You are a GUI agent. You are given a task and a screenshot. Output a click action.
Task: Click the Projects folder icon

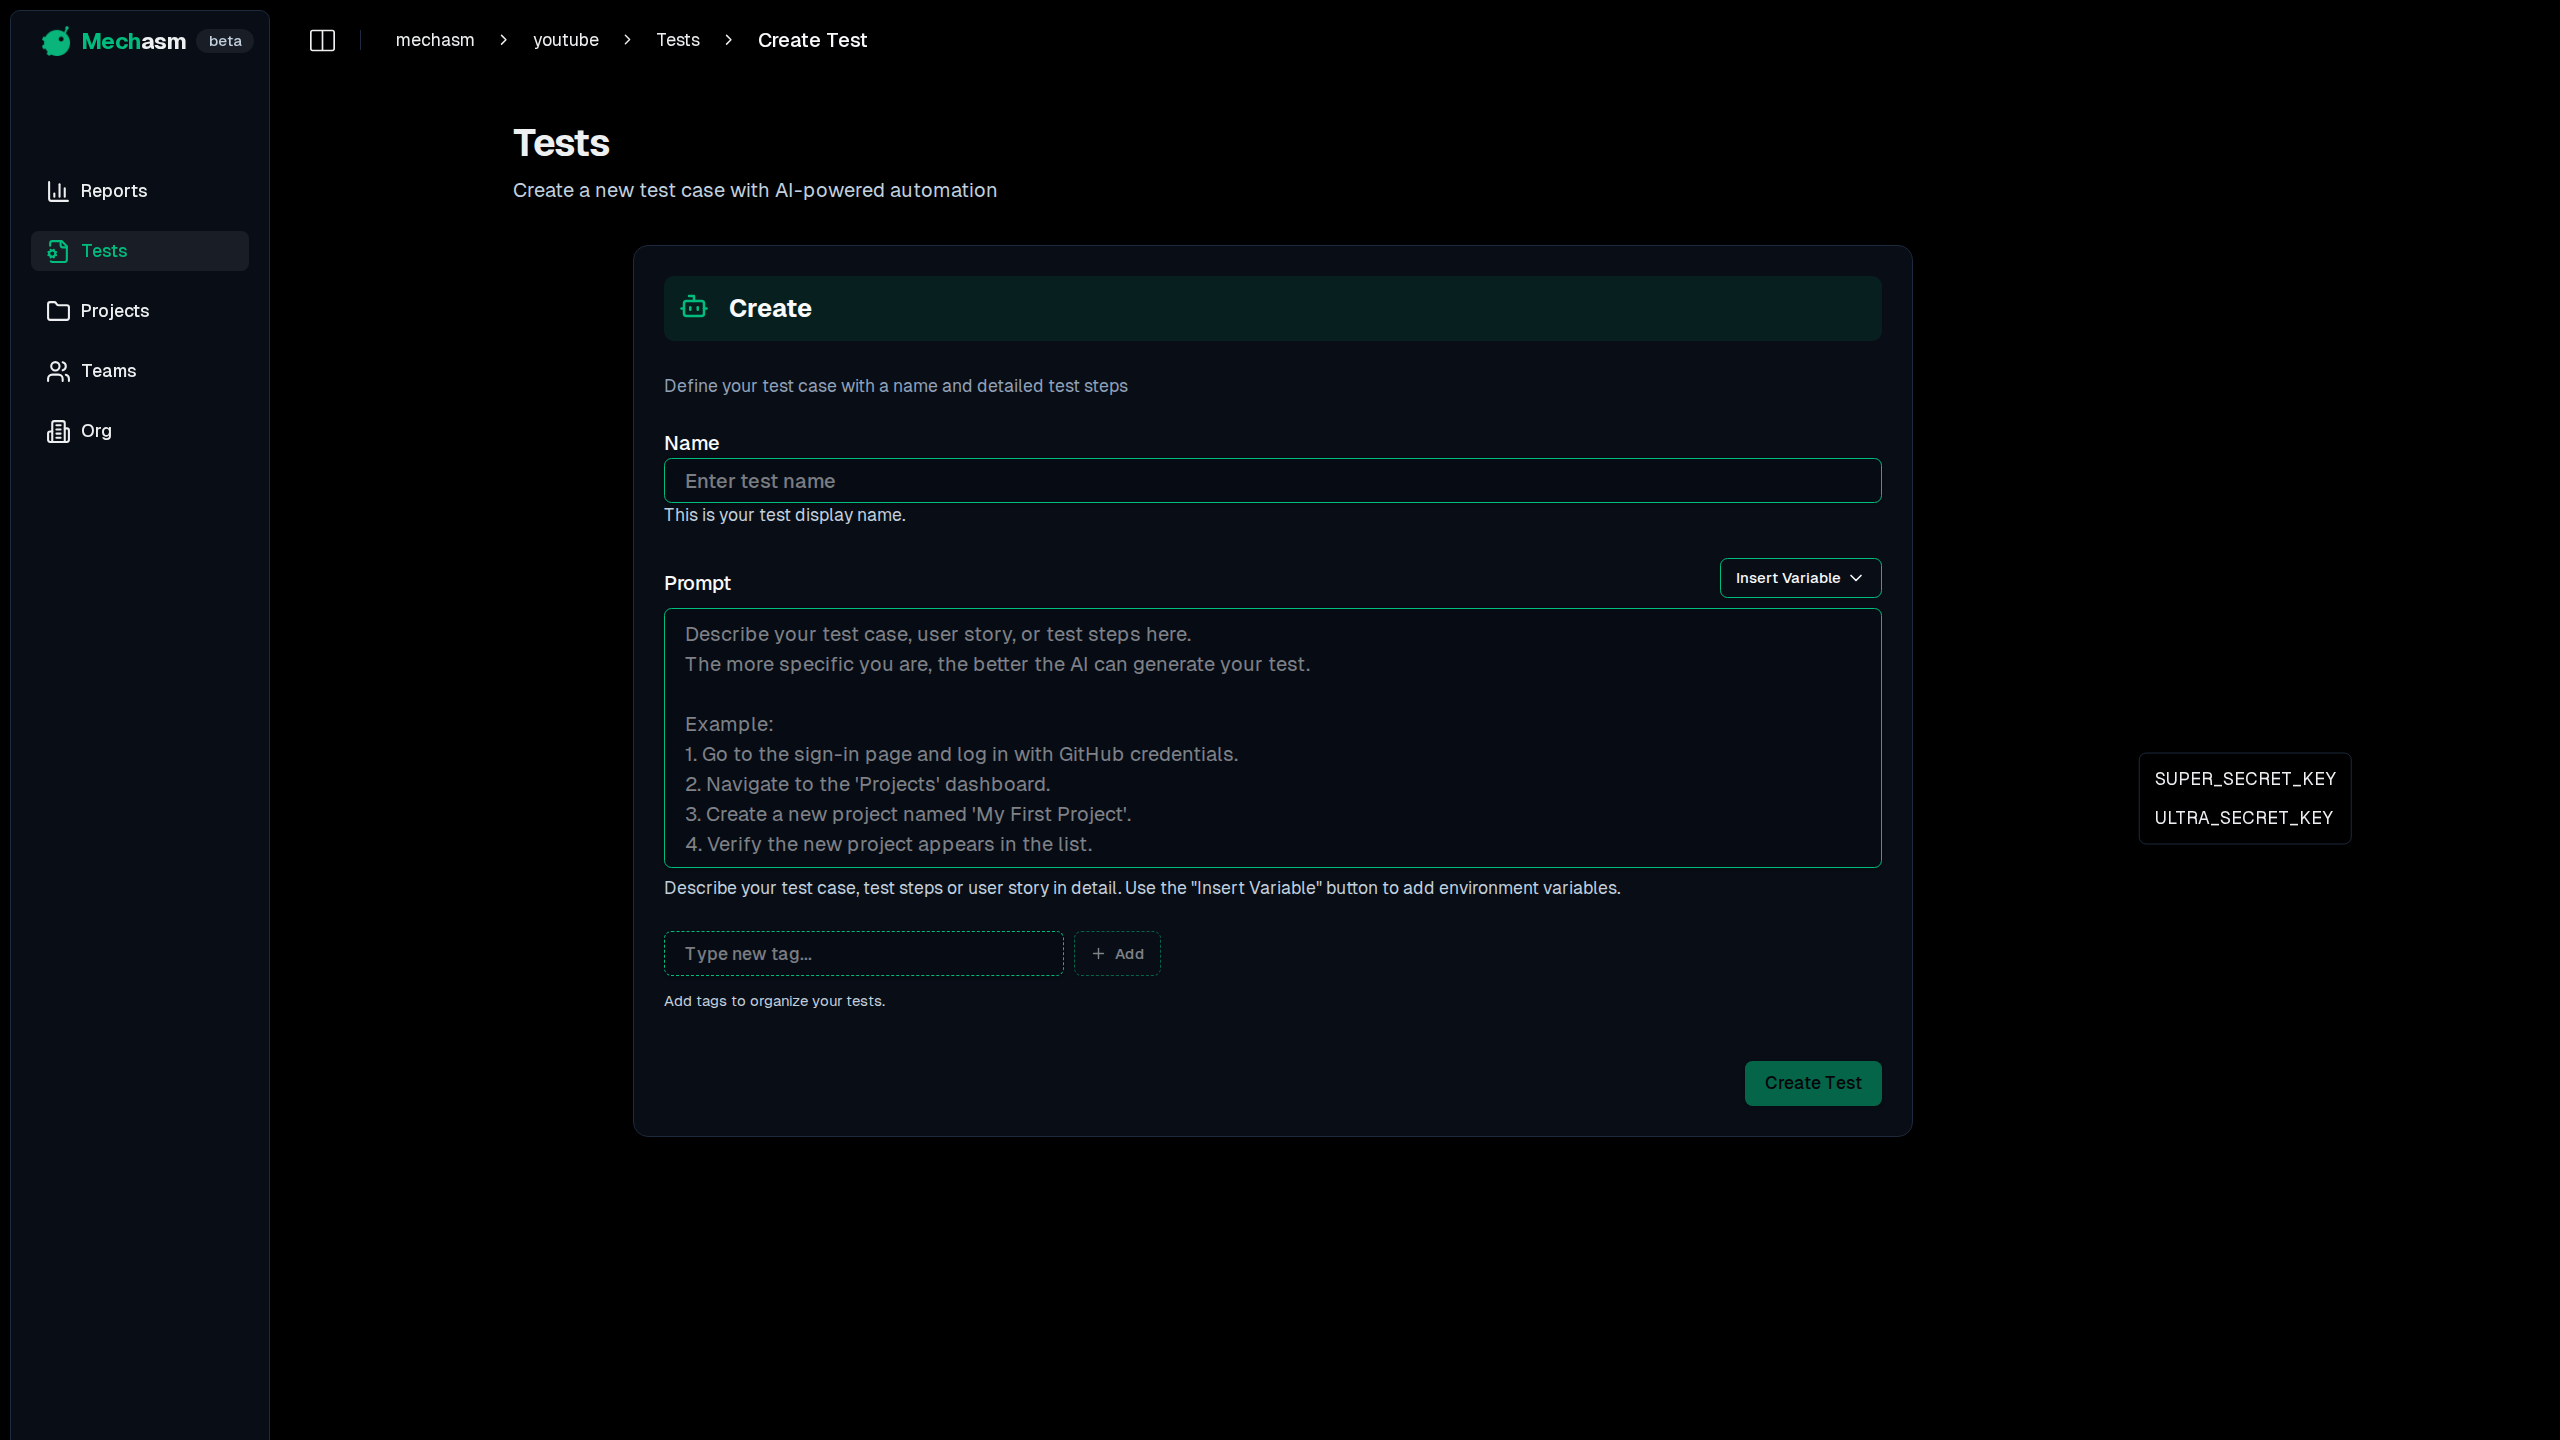point(58,311)
